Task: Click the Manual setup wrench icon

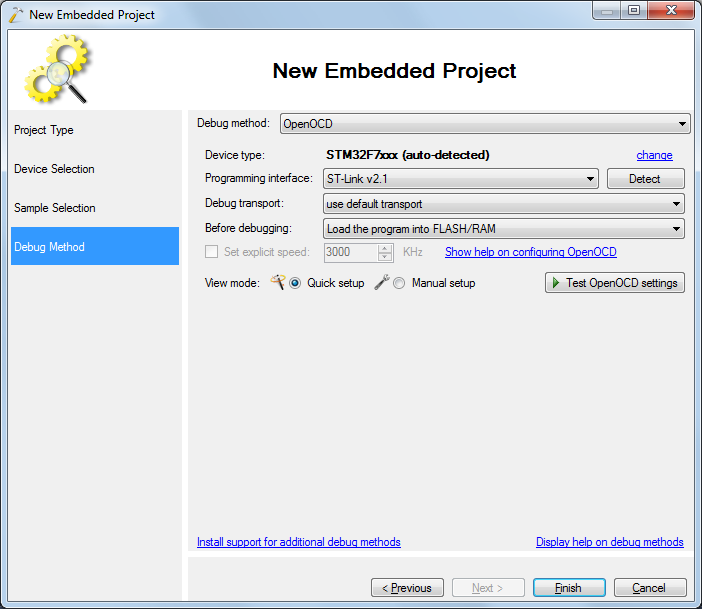Action: click(x=382, y=282)
